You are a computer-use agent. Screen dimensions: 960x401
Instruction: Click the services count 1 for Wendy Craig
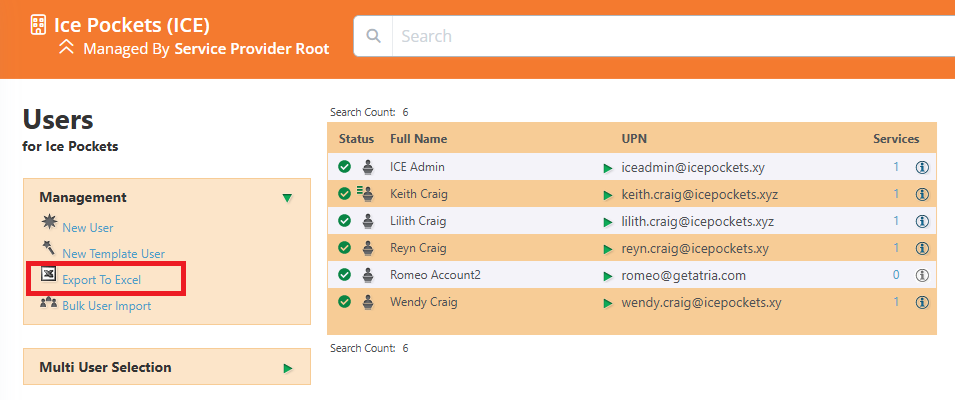[896, 302]
